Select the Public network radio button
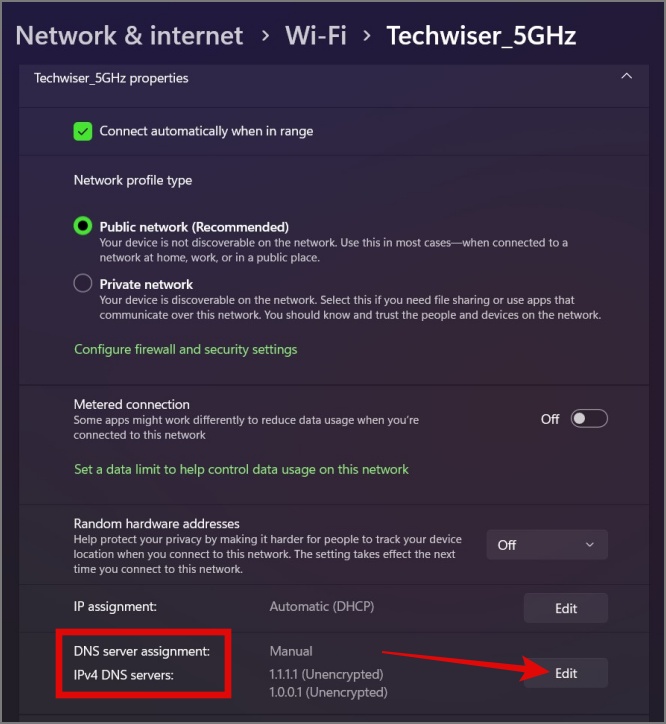The width and height of the screenshot is (666, 724). point(83,227)
